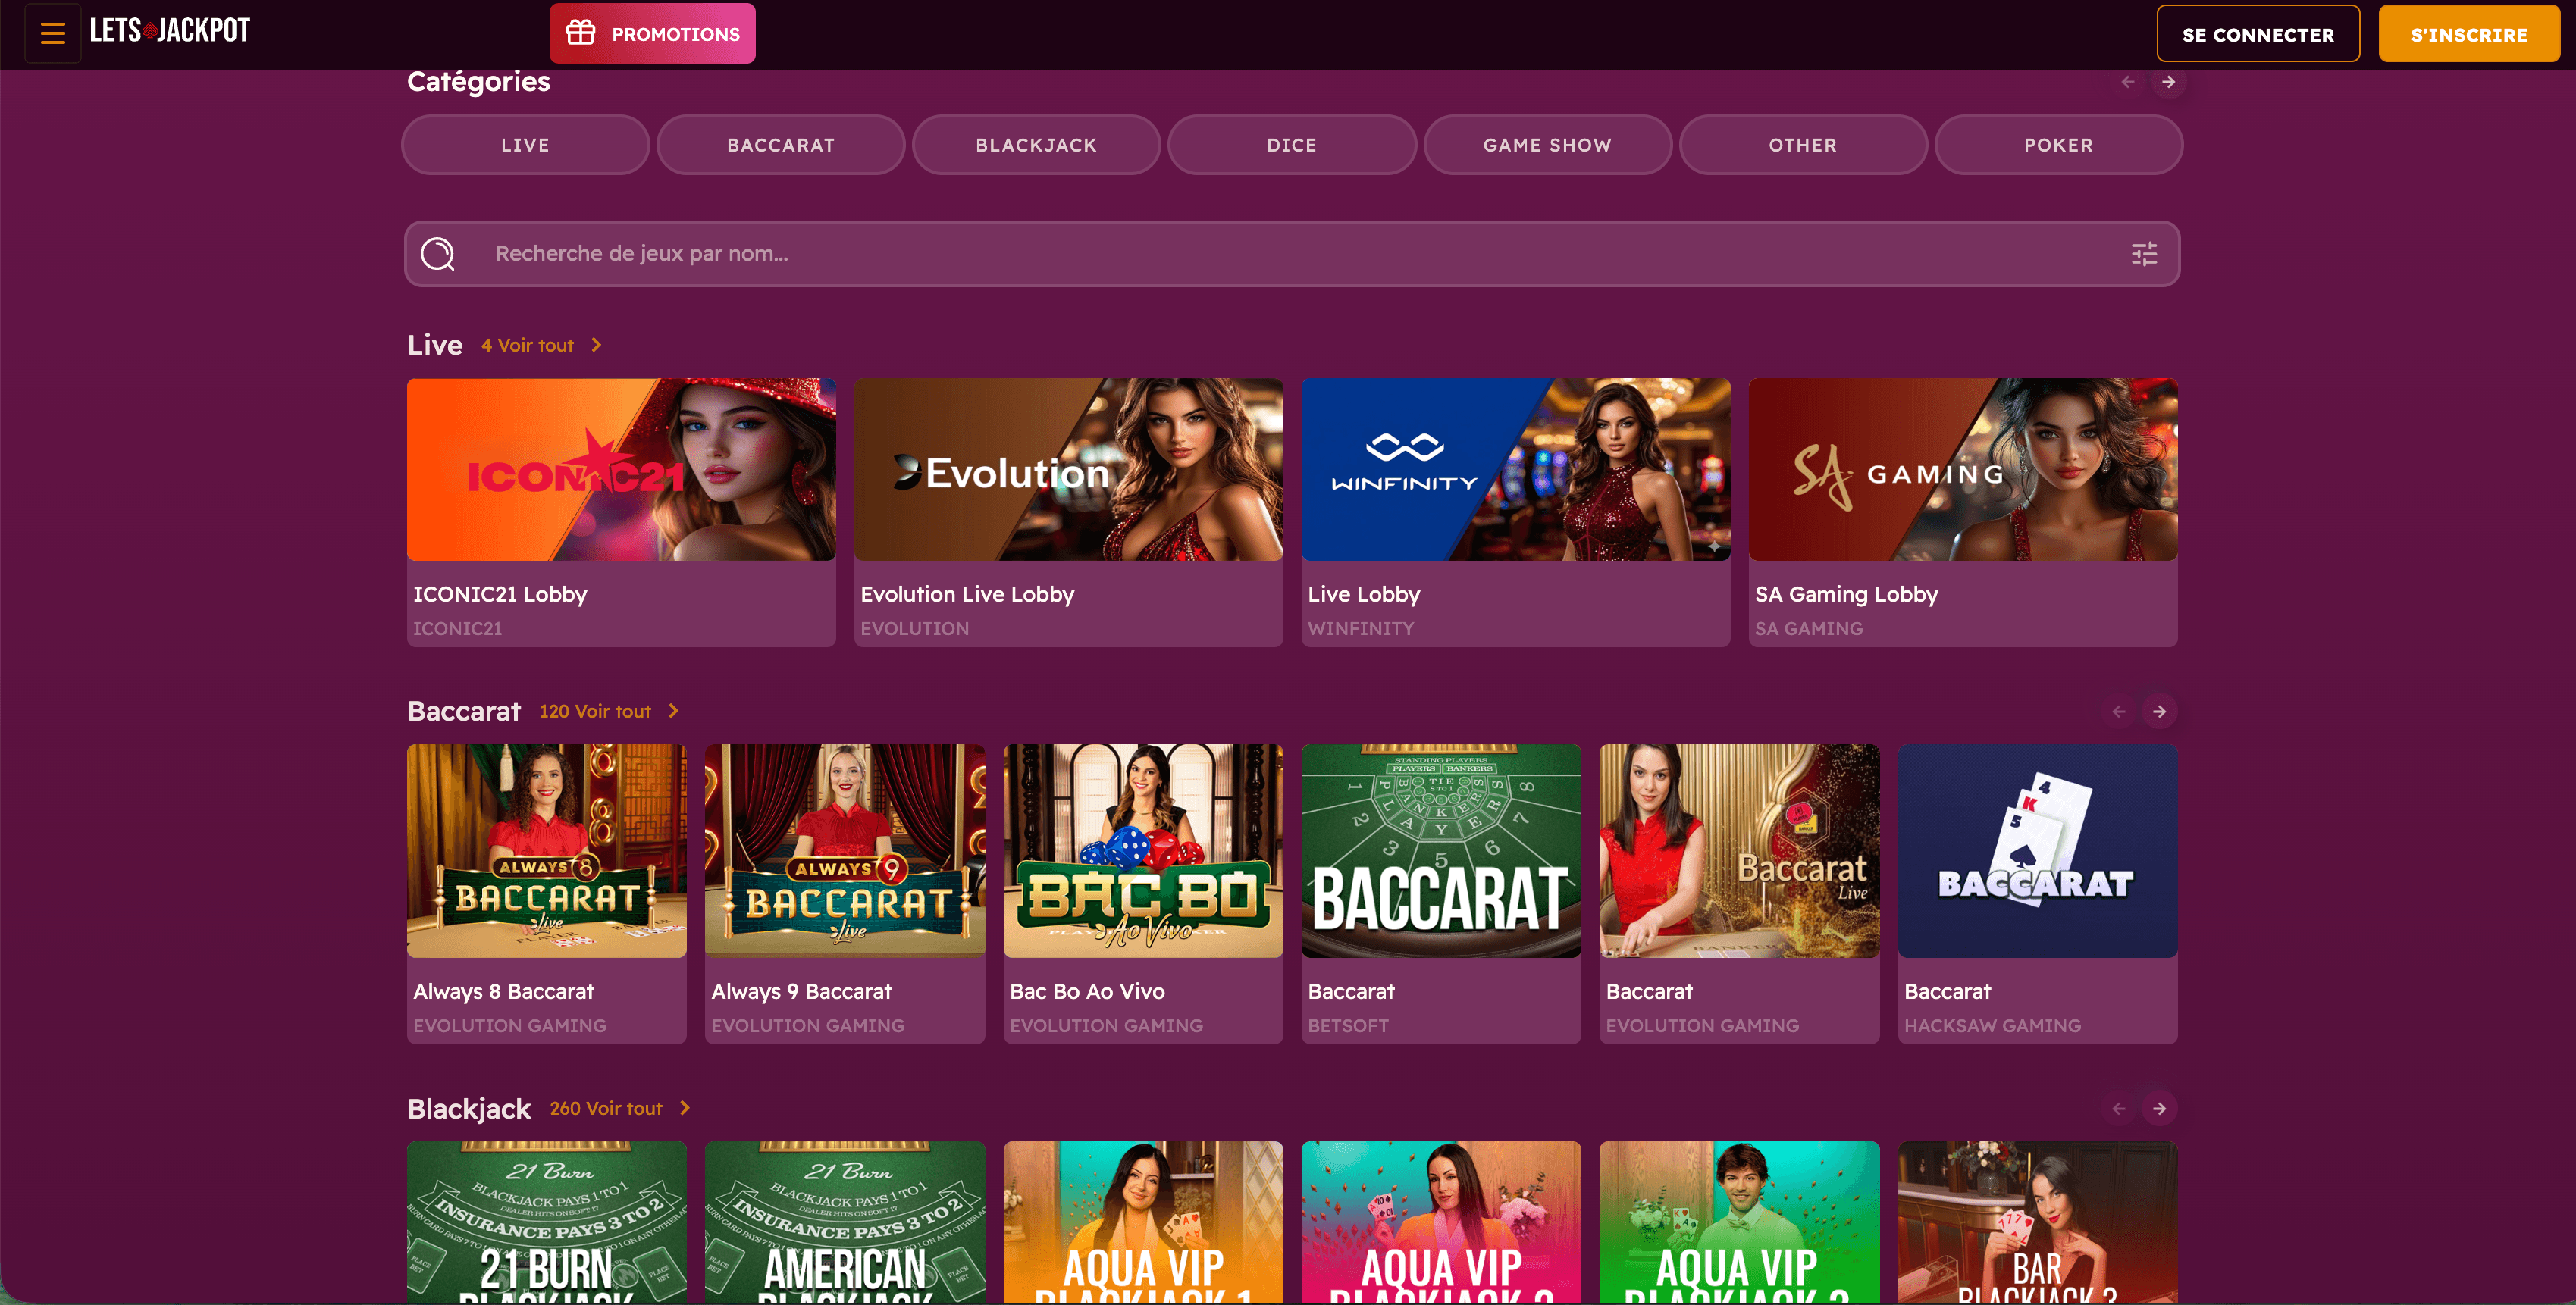Expand Baccarat section chevron
The image size is (2576, 1305).
673,711
